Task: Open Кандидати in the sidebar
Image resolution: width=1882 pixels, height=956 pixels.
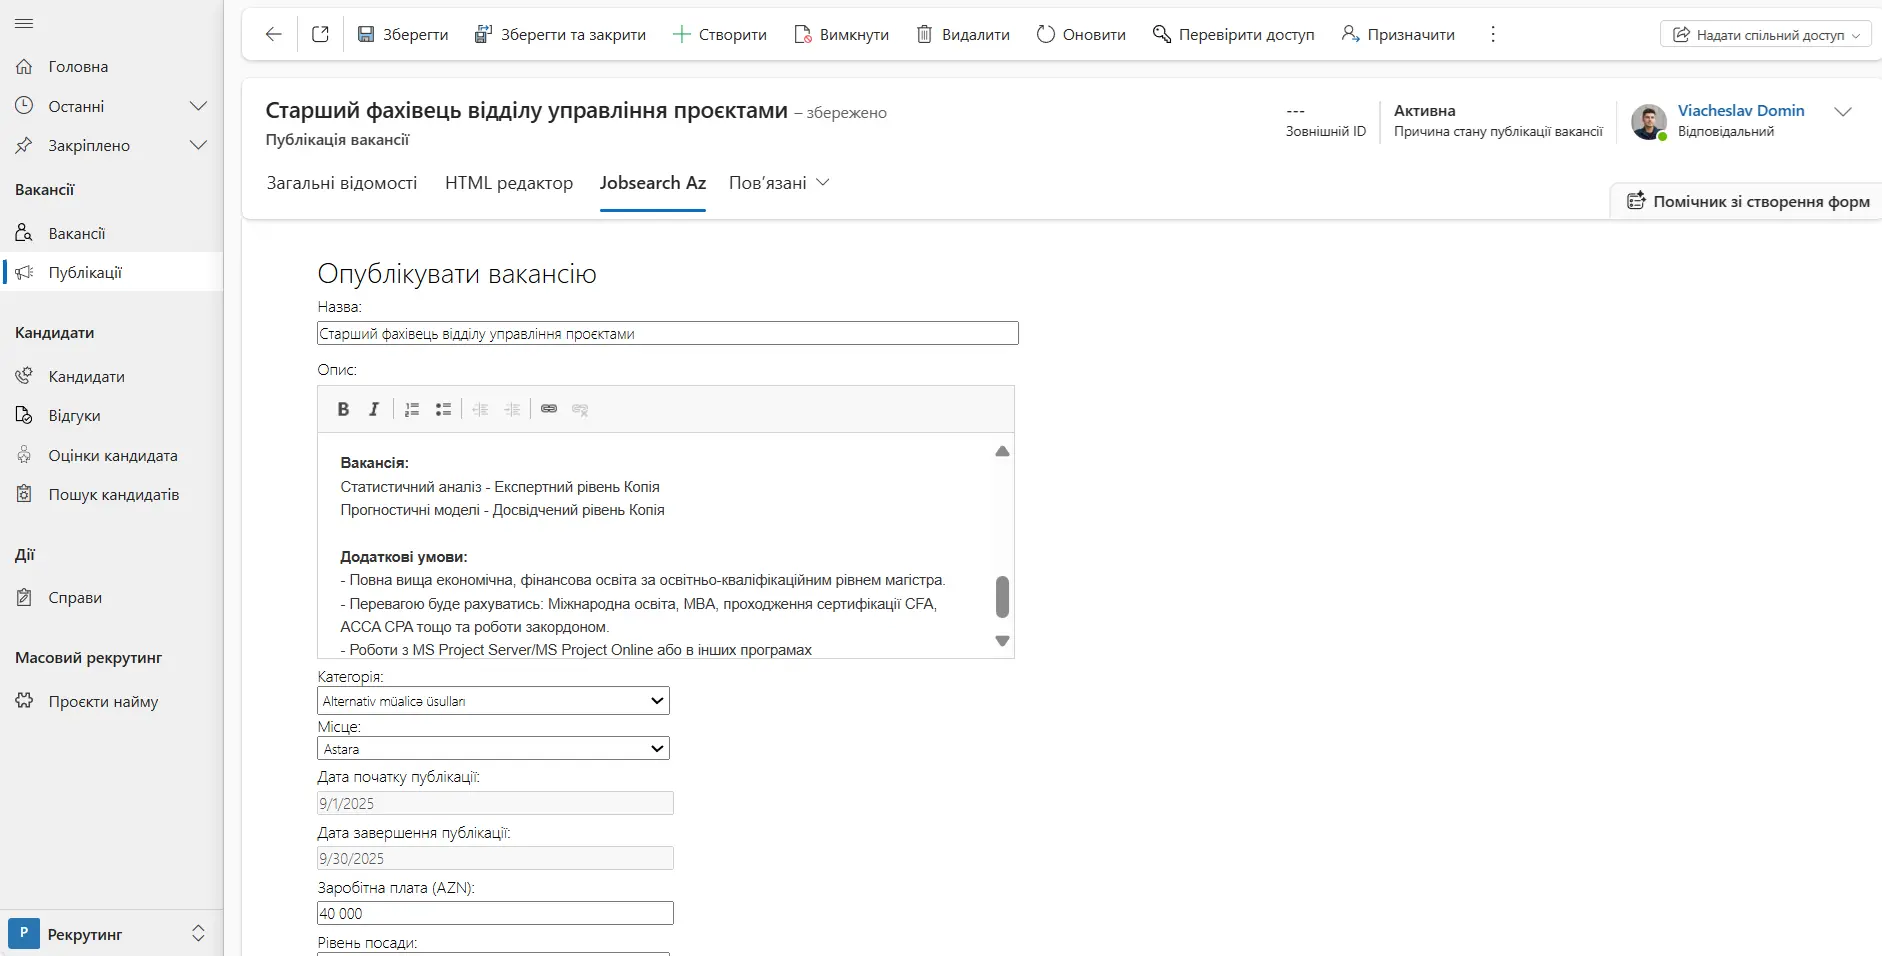Action: coord(86,376)
